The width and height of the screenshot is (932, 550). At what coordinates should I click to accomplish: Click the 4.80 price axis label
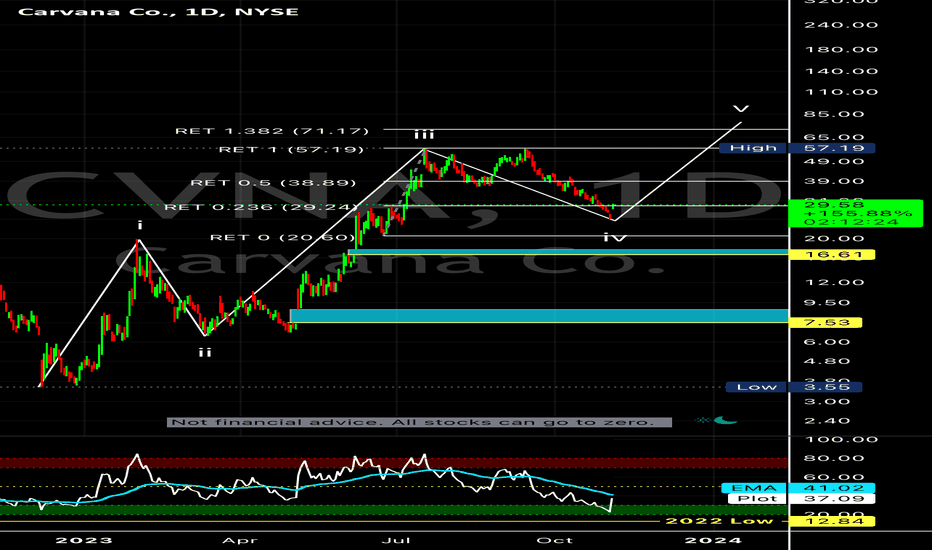coord(828,361)
